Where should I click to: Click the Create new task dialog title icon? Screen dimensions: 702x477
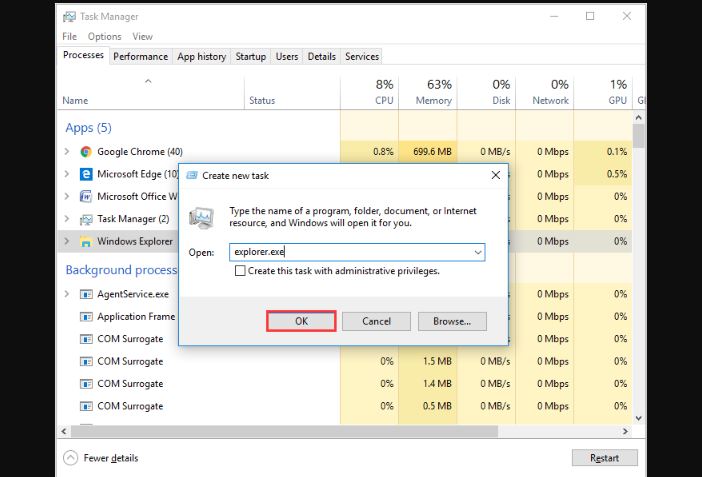tap(192, 175)
